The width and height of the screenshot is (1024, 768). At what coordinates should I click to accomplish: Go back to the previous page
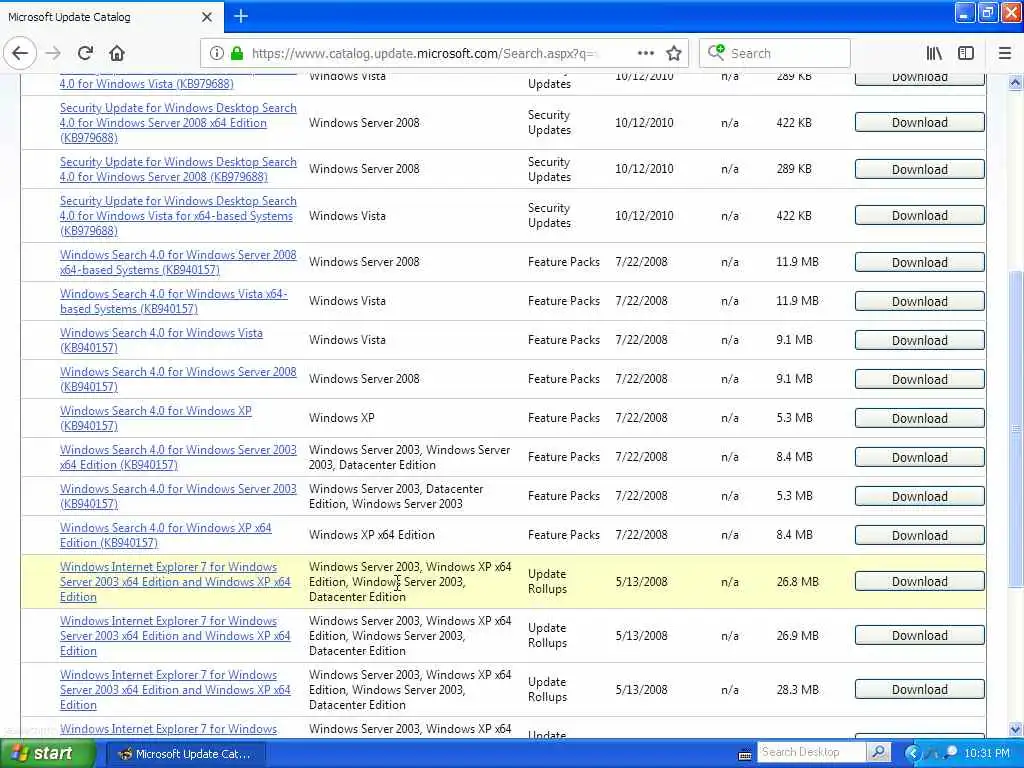pos(20,53)
